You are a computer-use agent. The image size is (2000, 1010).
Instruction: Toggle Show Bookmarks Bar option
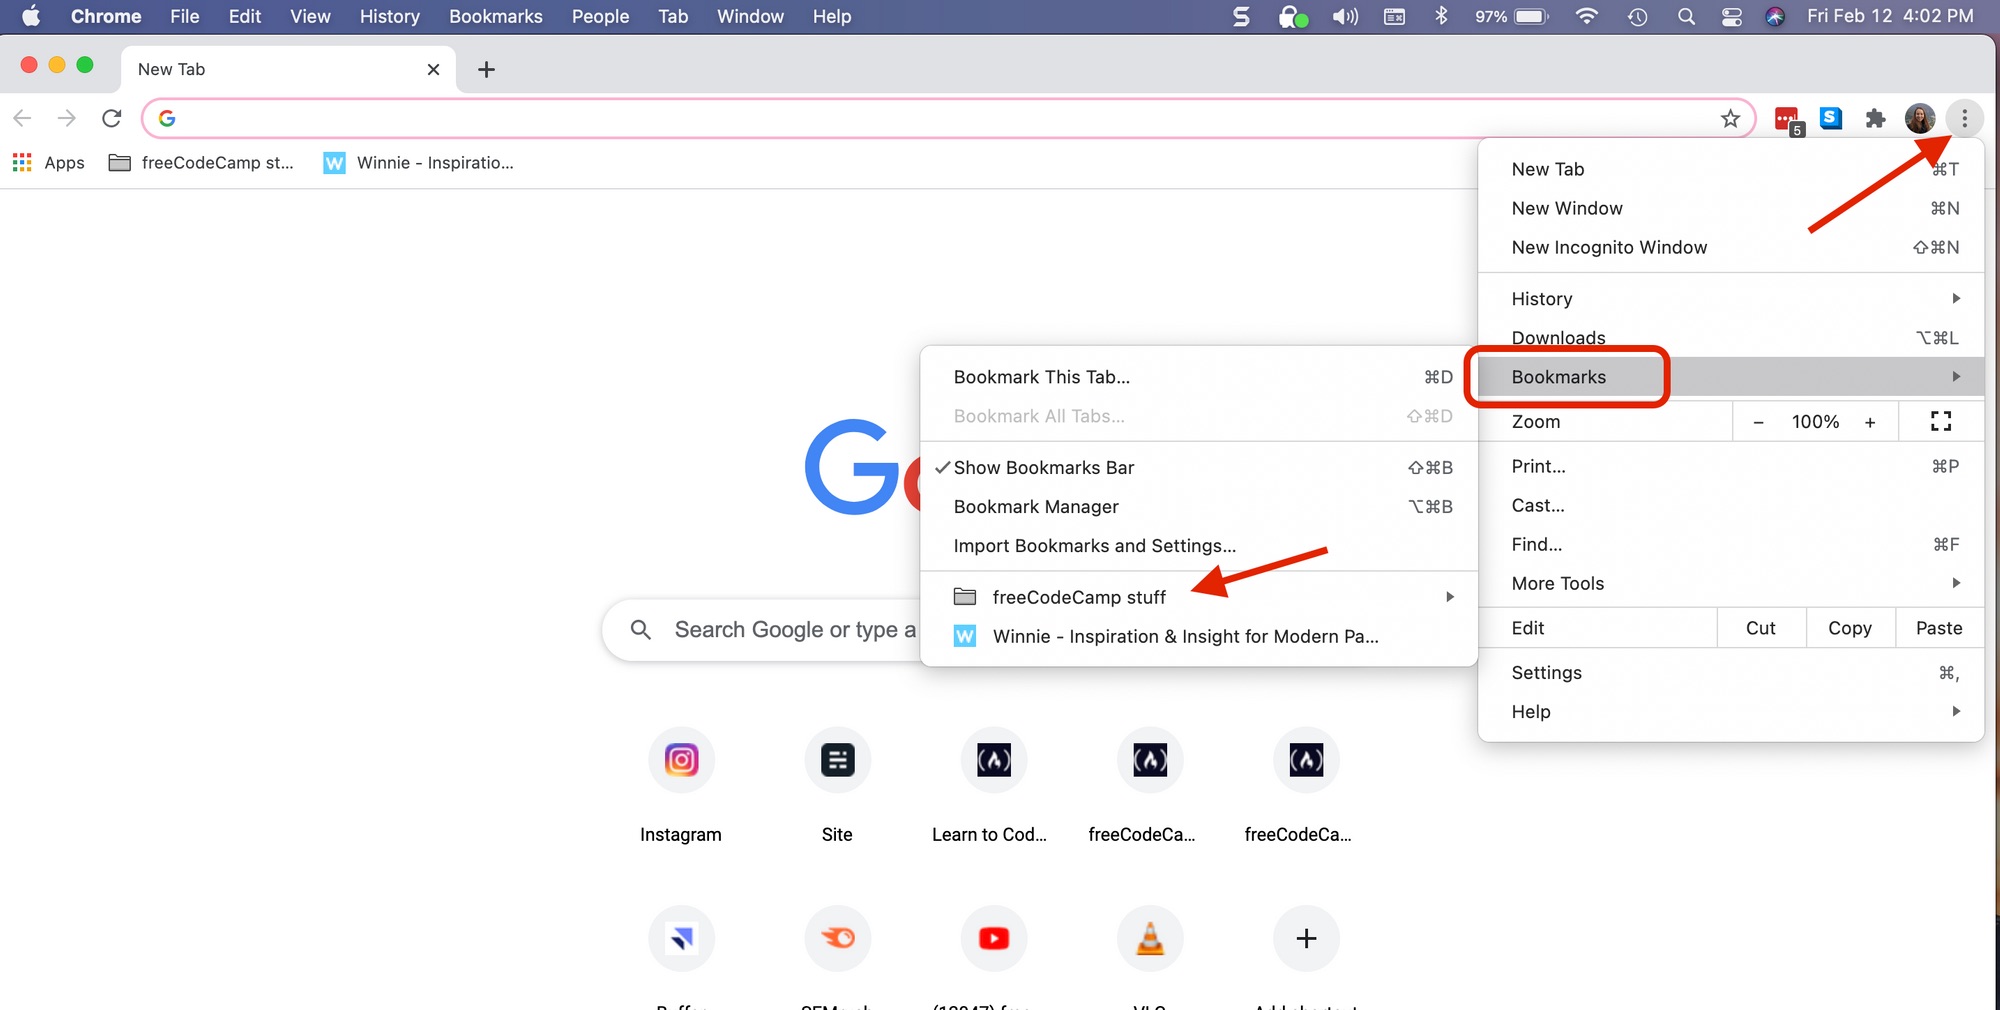click(1044, 468)
